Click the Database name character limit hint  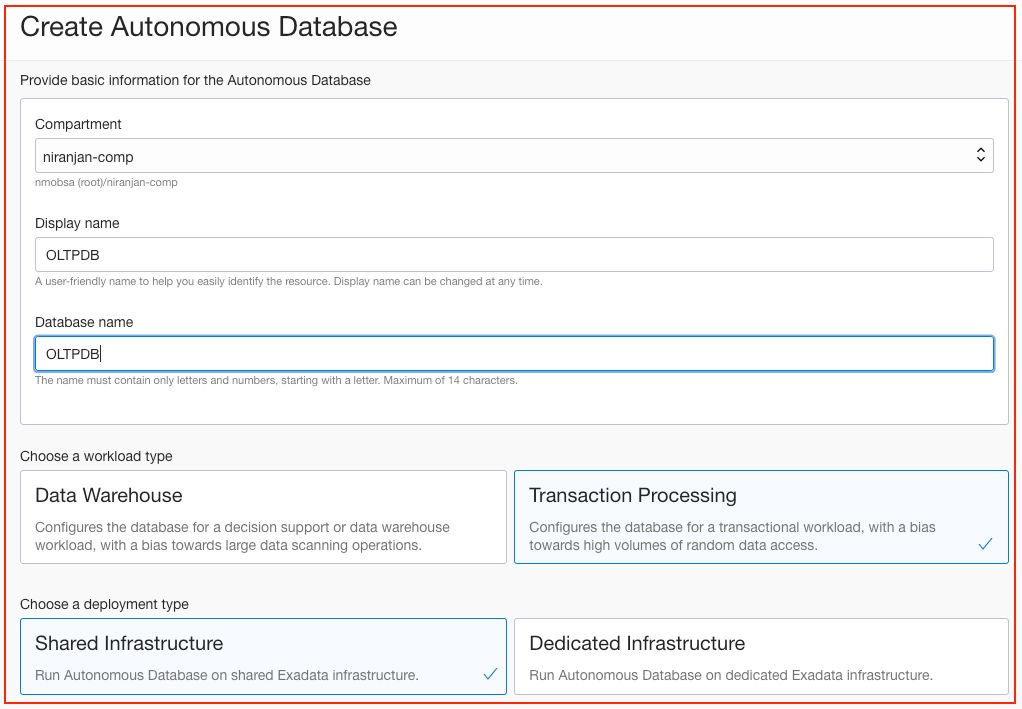point(277,380)
